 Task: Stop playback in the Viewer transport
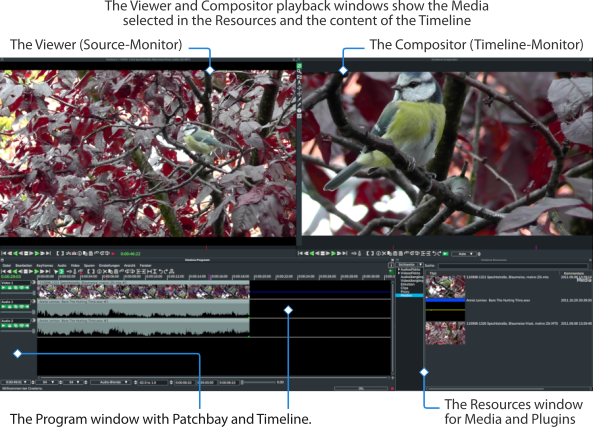click(26, 254)
